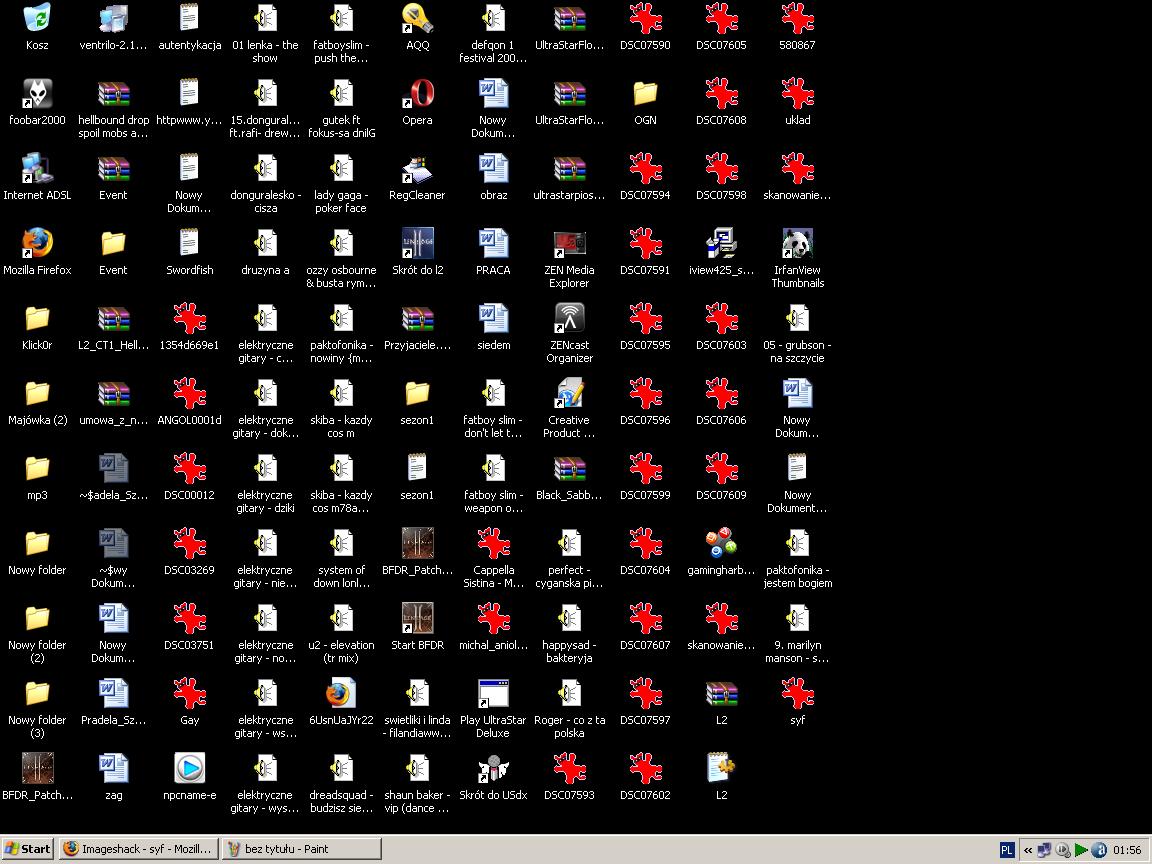The image size is (1152, 864).
Task: Select the Opera browser icon
Action: (417, 94)
